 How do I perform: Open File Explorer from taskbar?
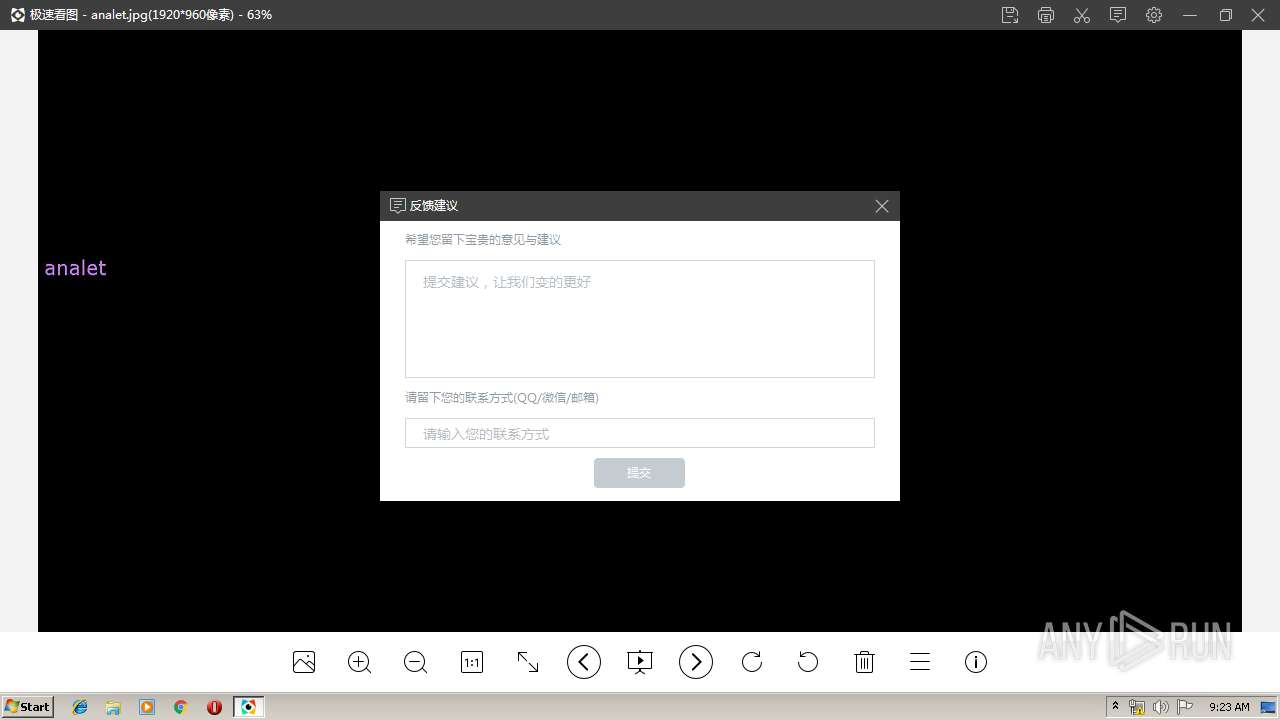113,707
